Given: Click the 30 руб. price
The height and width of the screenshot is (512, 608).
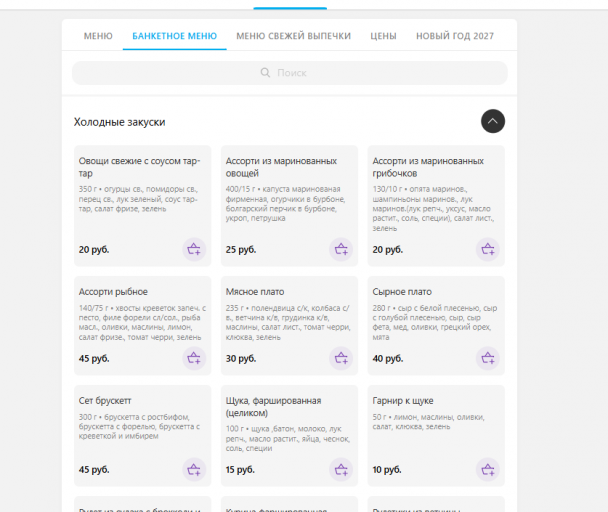Looking at the screenshot, I should click(x=241, y=358).
